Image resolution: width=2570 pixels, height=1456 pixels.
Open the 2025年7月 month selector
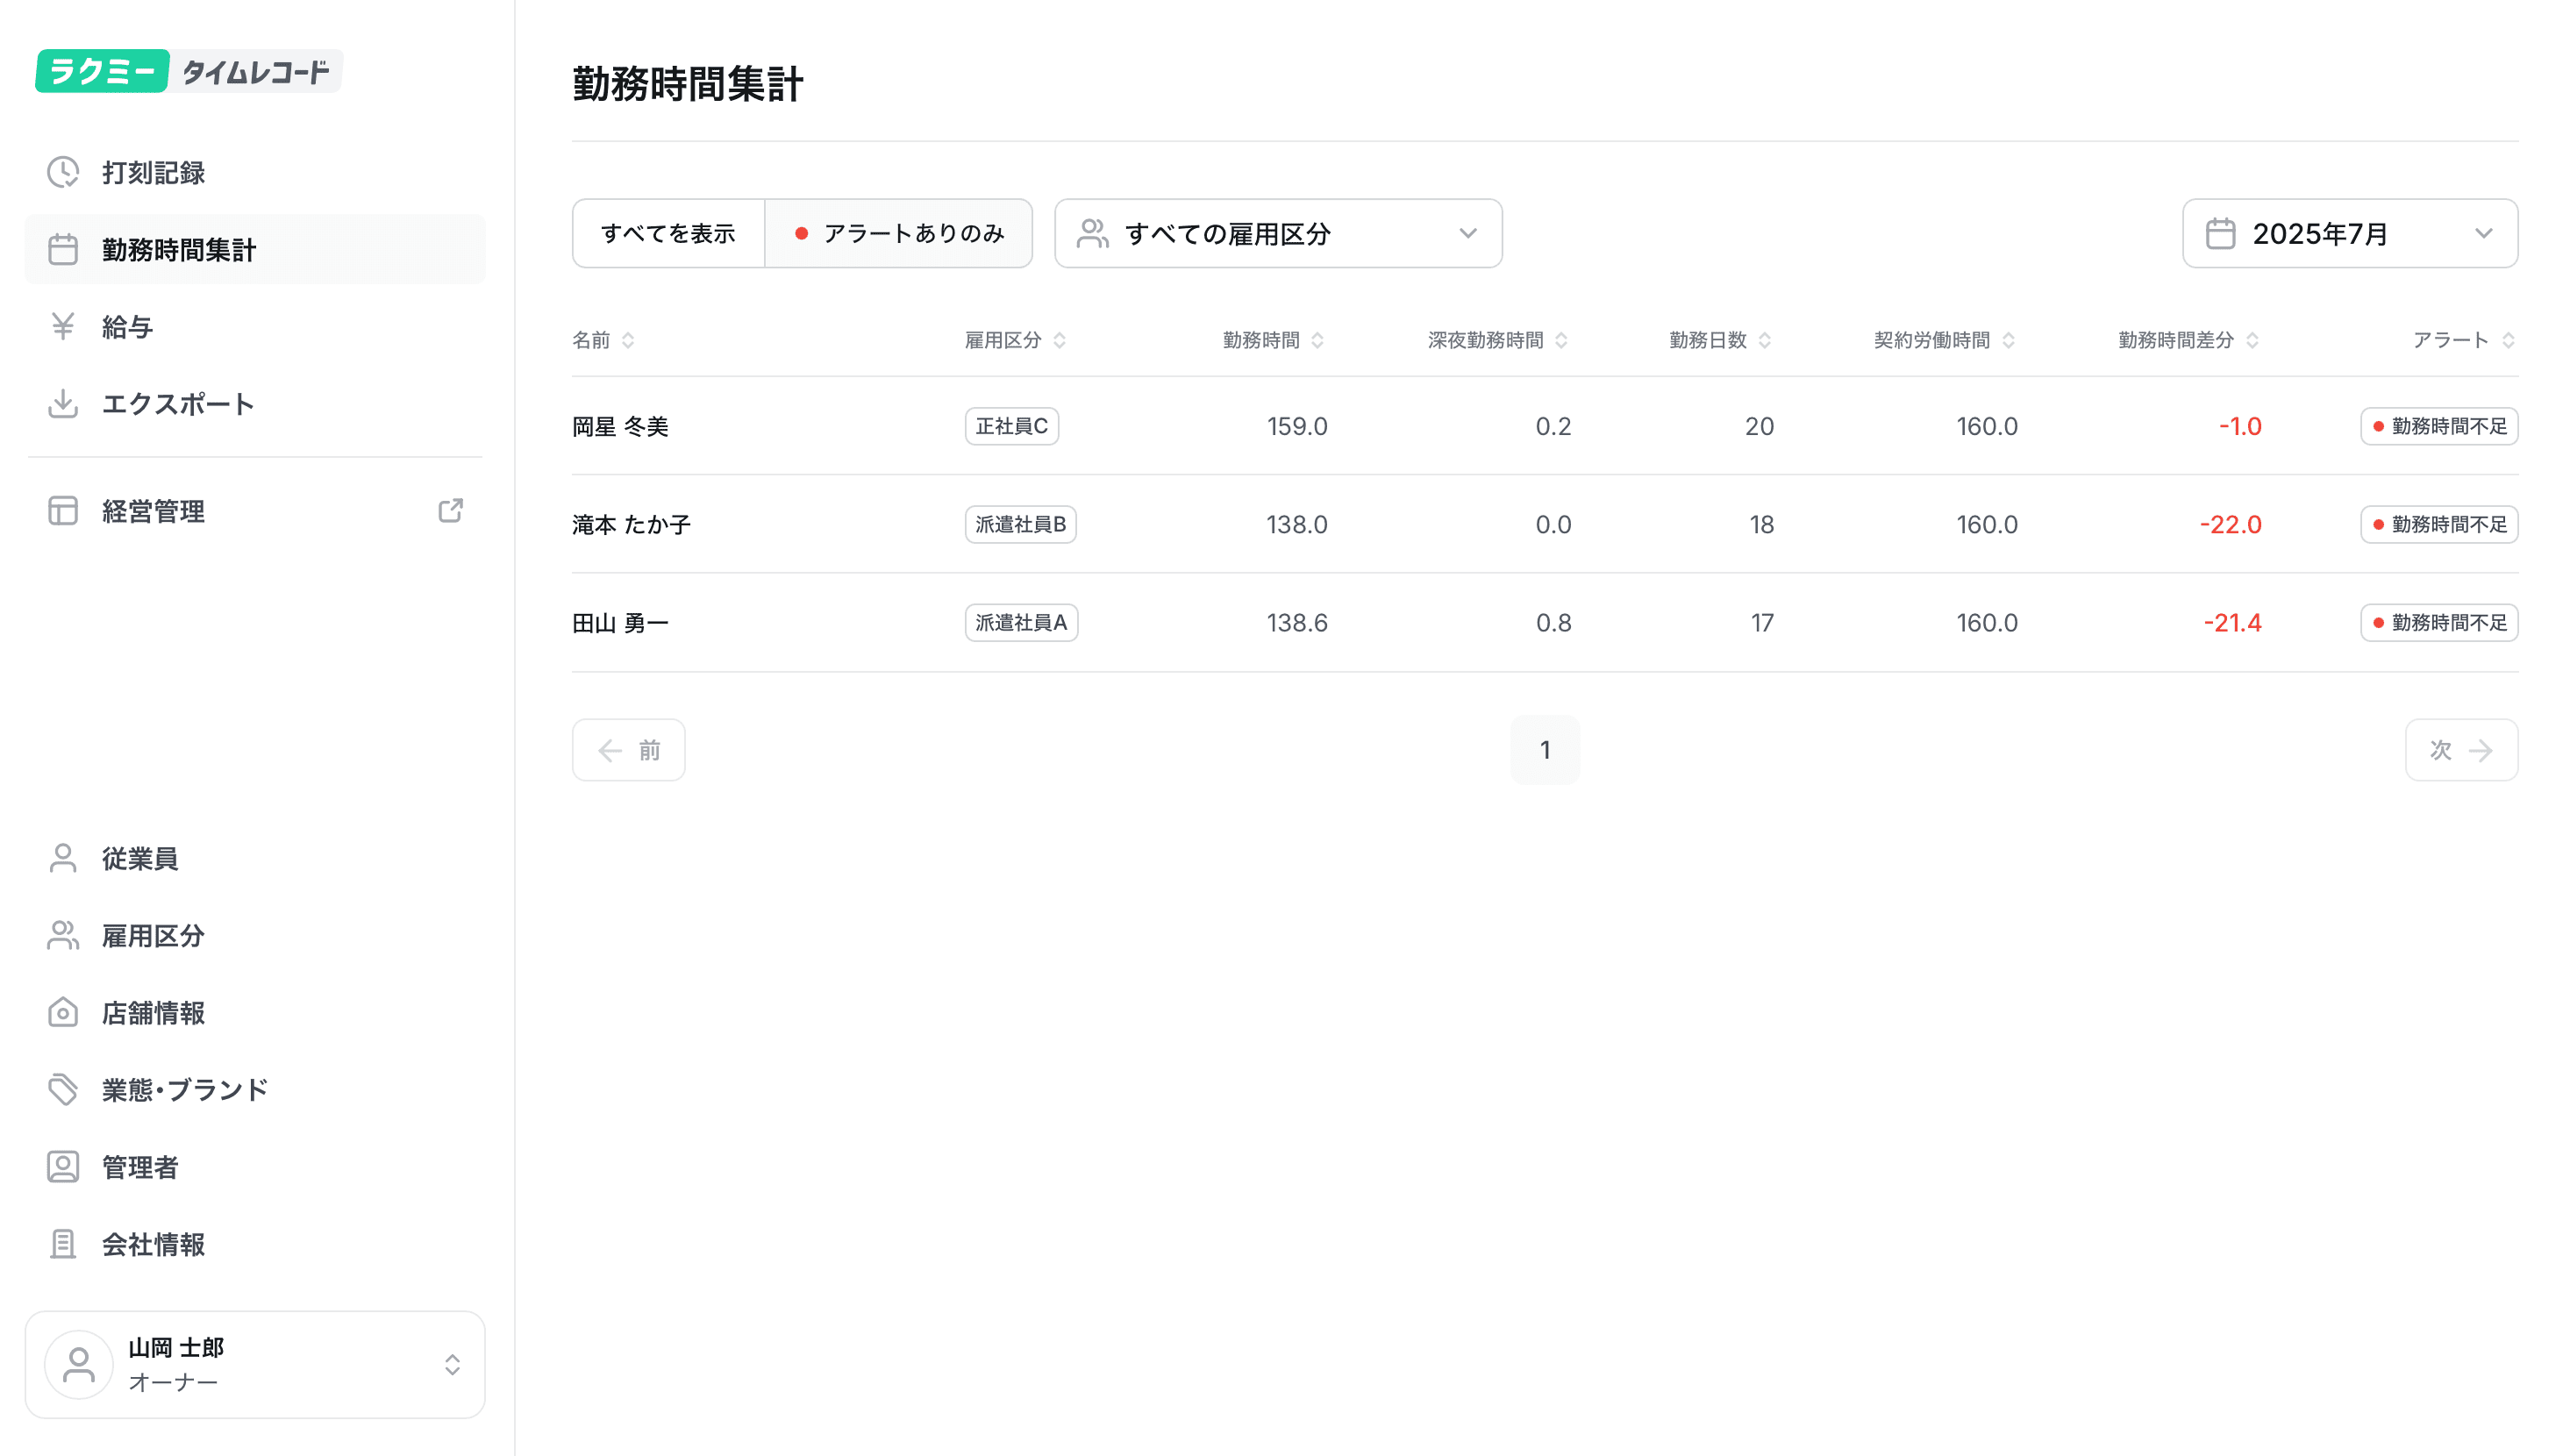click(x=2349, y=233)
